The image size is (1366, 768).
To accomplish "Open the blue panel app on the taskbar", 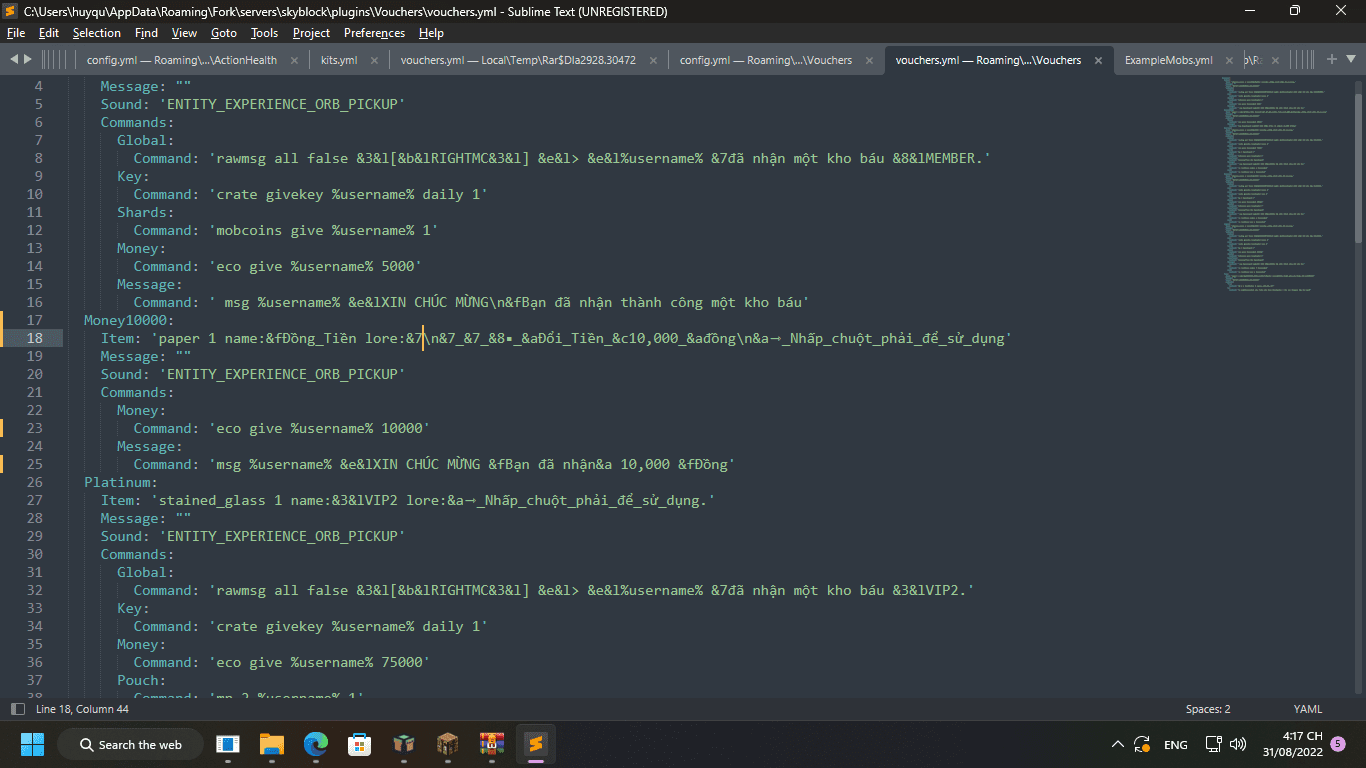I will point(228,744).
